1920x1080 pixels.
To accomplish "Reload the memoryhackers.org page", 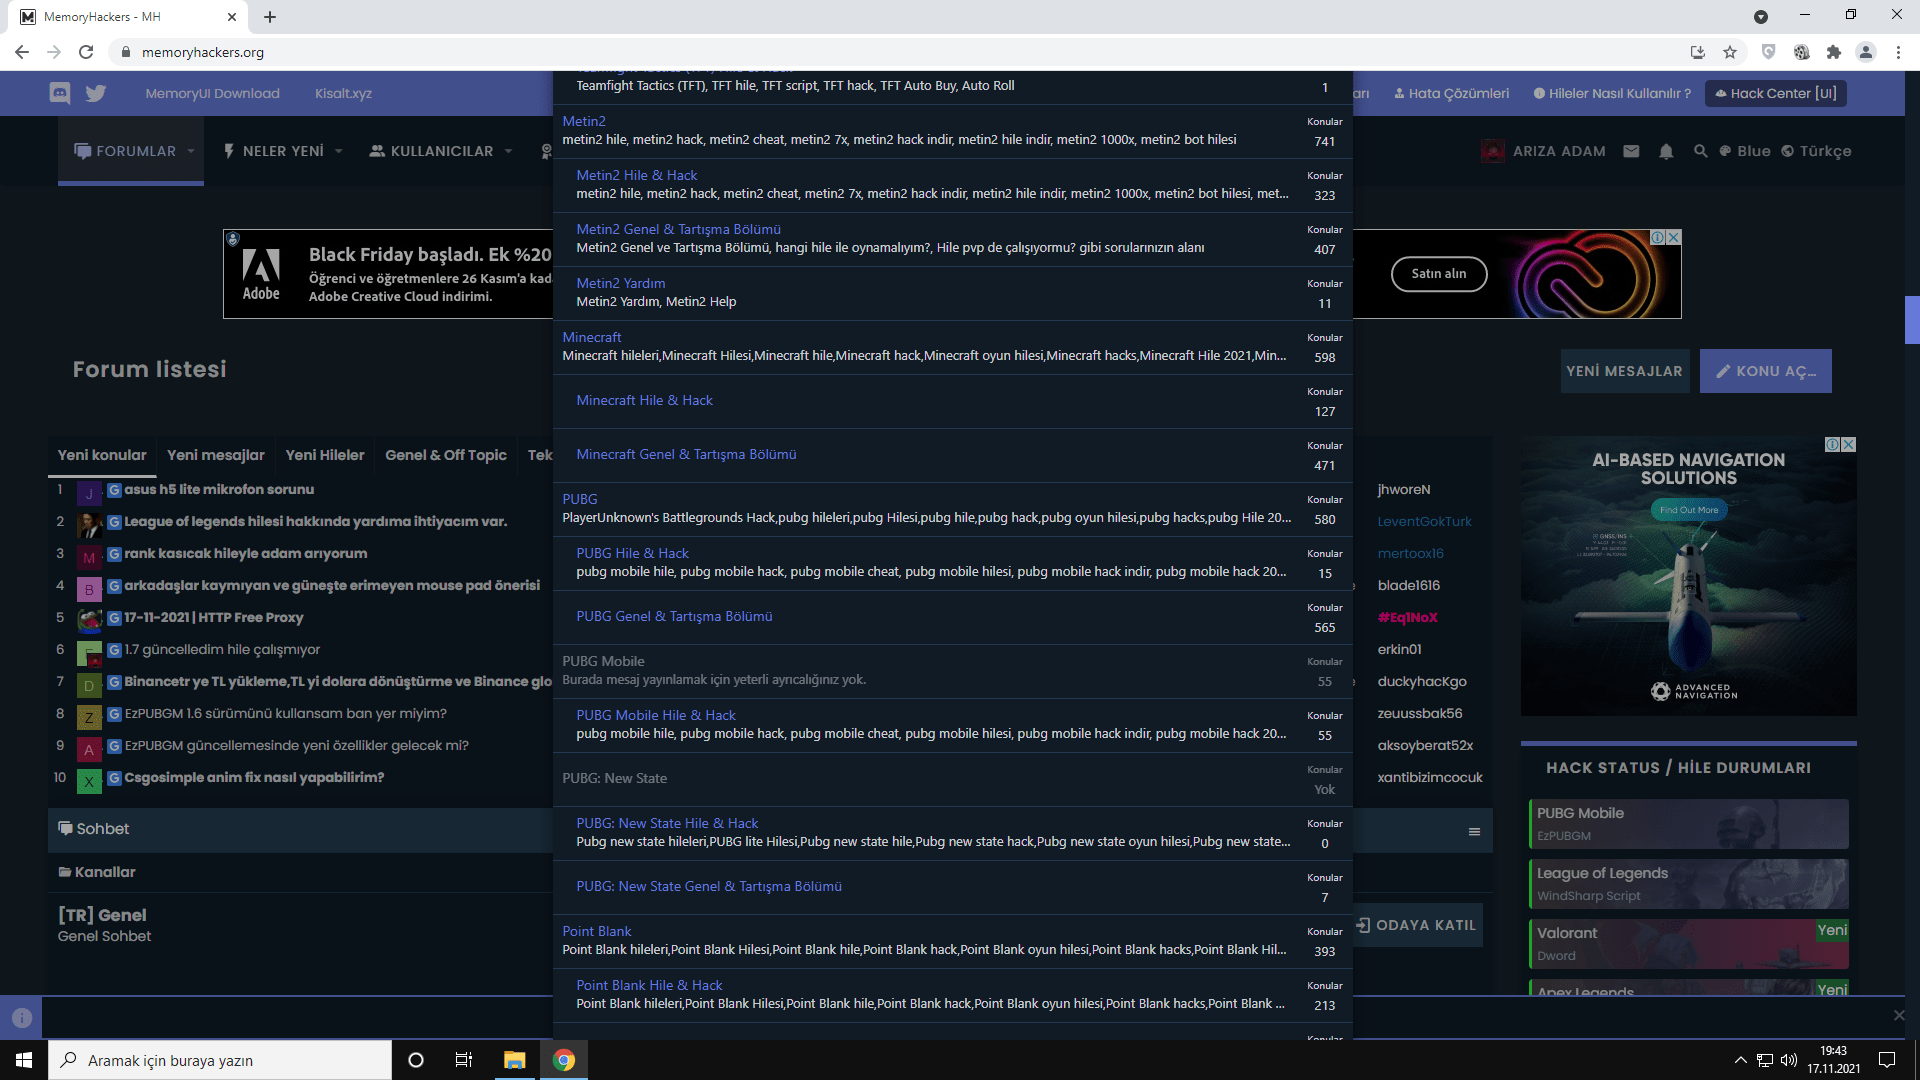I will (x=86, y=52).
